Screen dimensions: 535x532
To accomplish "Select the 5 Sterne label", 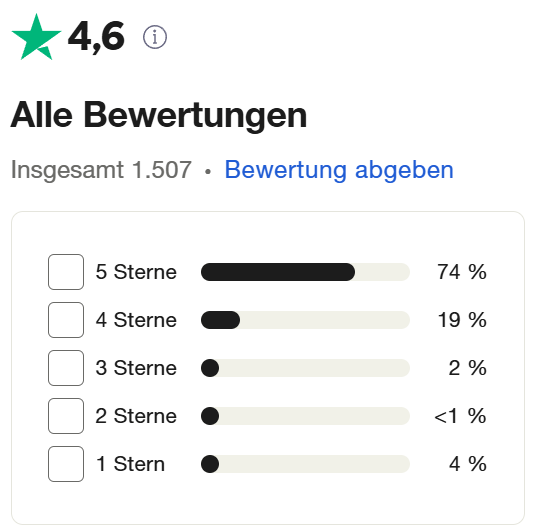I will [136, 272].
